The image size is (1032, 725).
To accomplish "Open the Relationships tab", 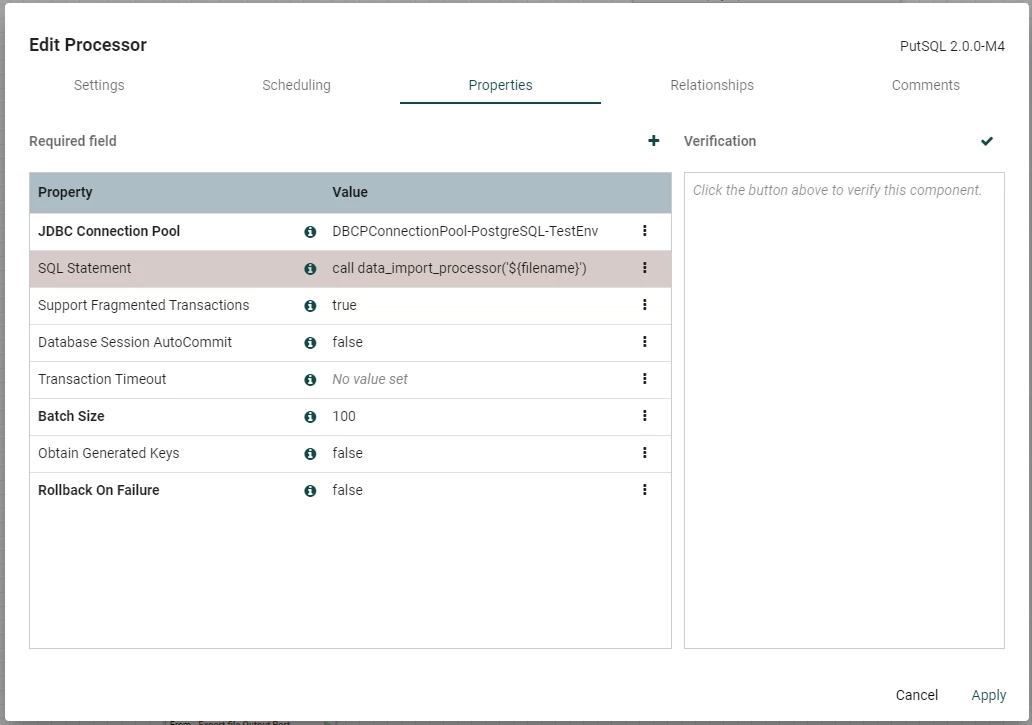I will [x=712, y=85].
